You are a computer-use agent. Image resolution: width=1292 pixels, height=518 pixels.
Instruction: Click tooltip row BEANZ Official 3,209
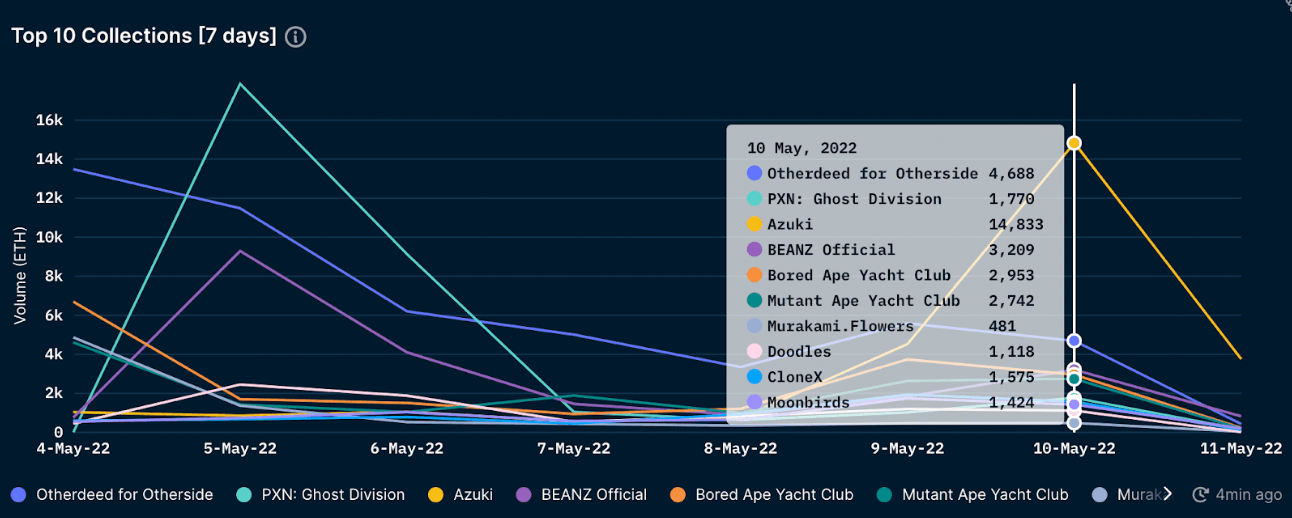891,250
